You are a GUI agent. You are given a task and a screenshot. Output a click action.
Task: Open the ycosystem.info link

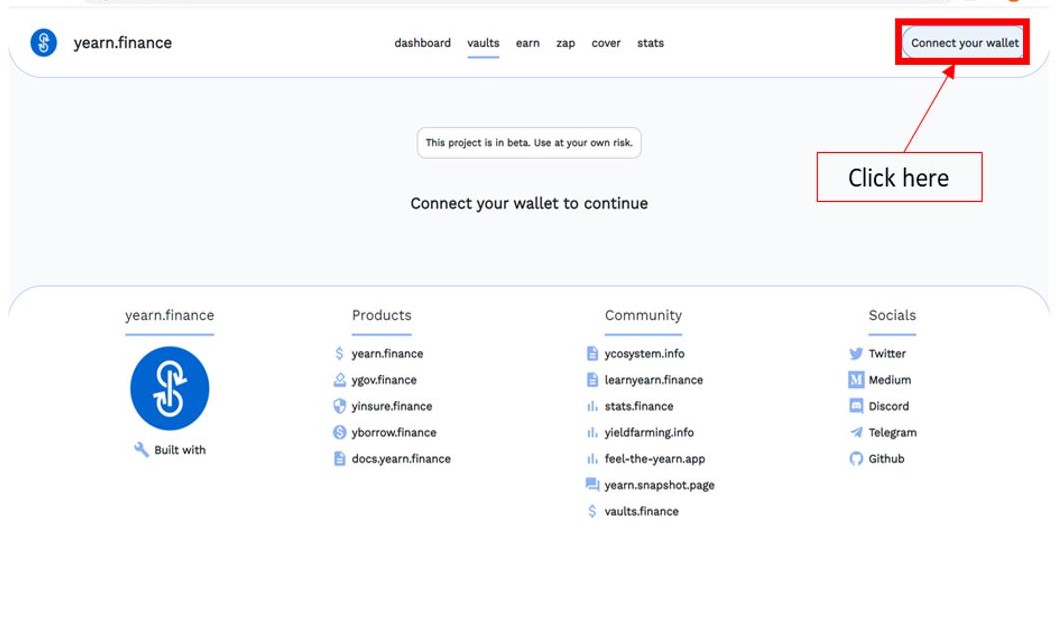click(x=644, y=353)
